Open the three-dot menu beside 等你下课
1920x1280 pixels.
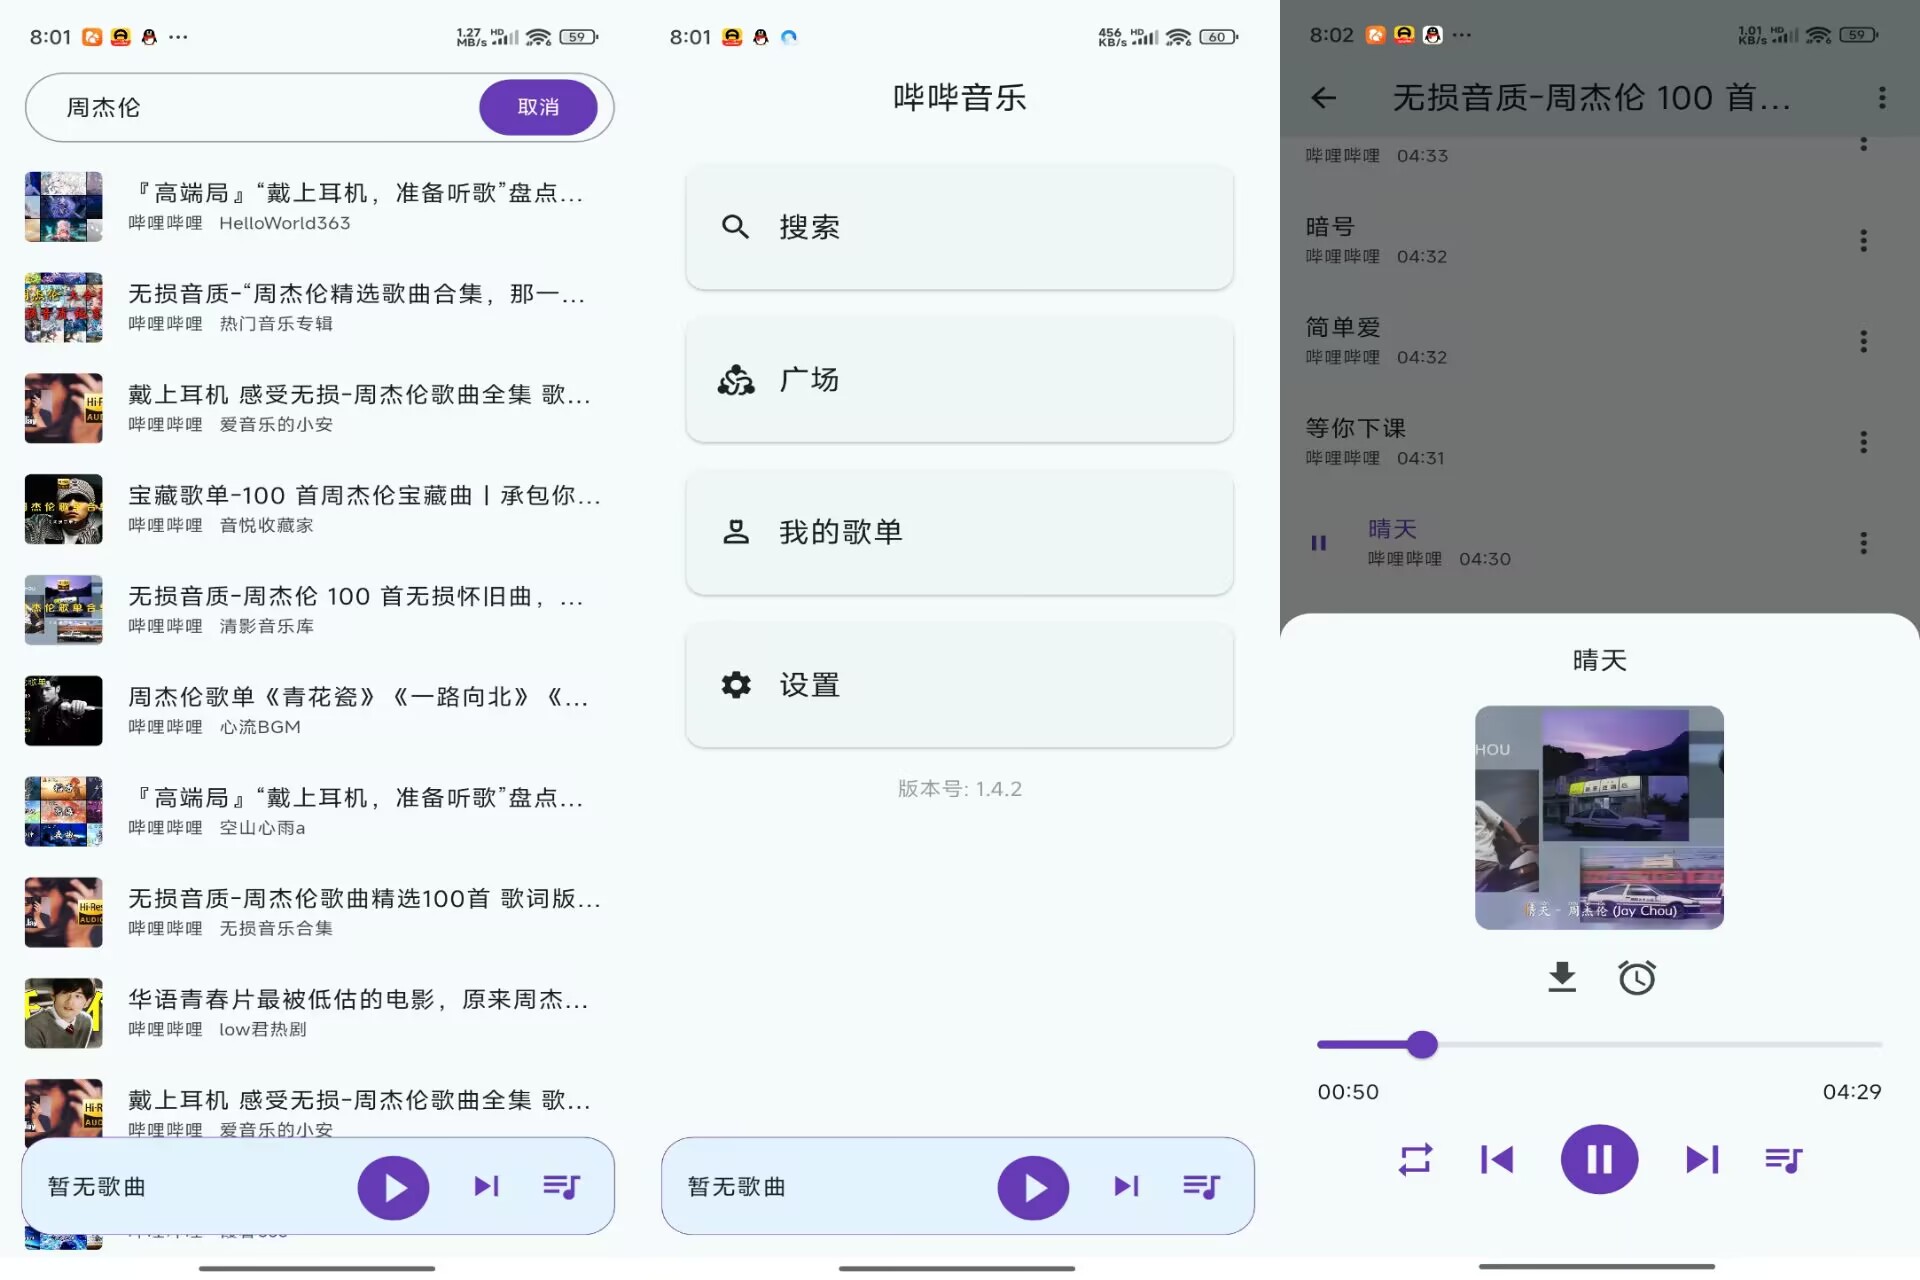click(x=1864, y=442)
